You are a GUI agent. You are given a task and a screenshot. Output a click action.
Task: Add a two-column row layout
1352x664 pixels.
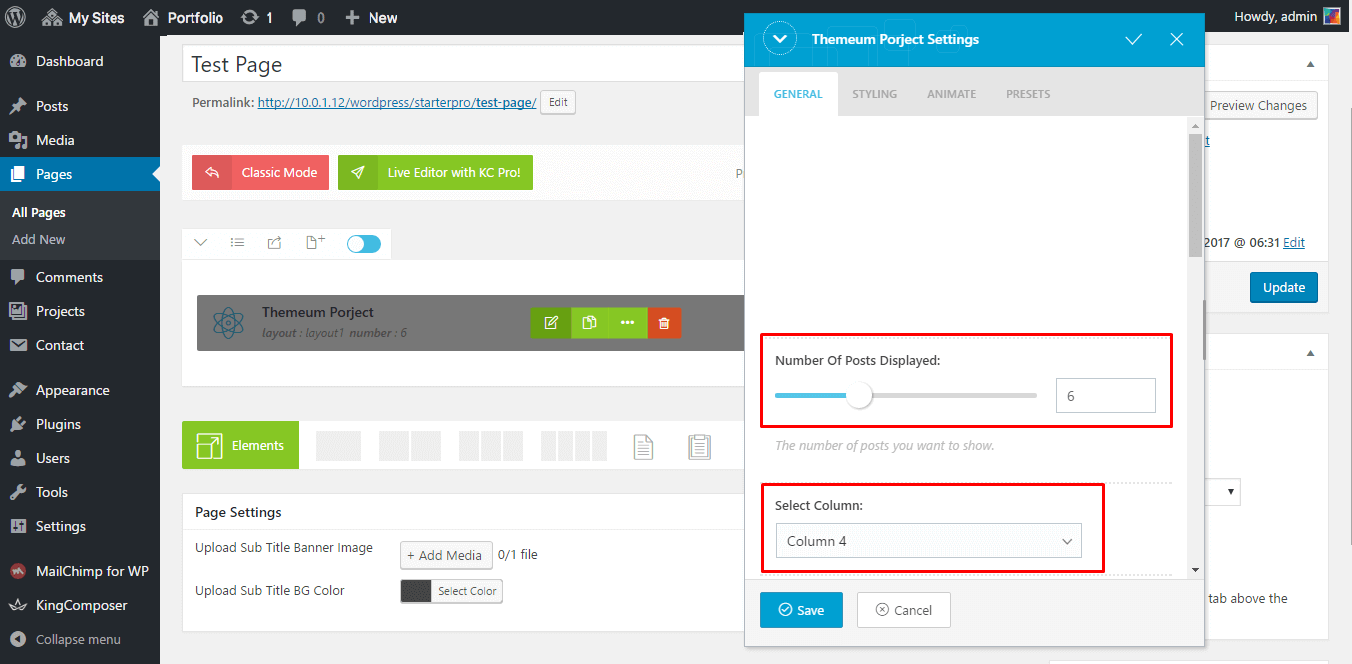[x=410, y=446]
